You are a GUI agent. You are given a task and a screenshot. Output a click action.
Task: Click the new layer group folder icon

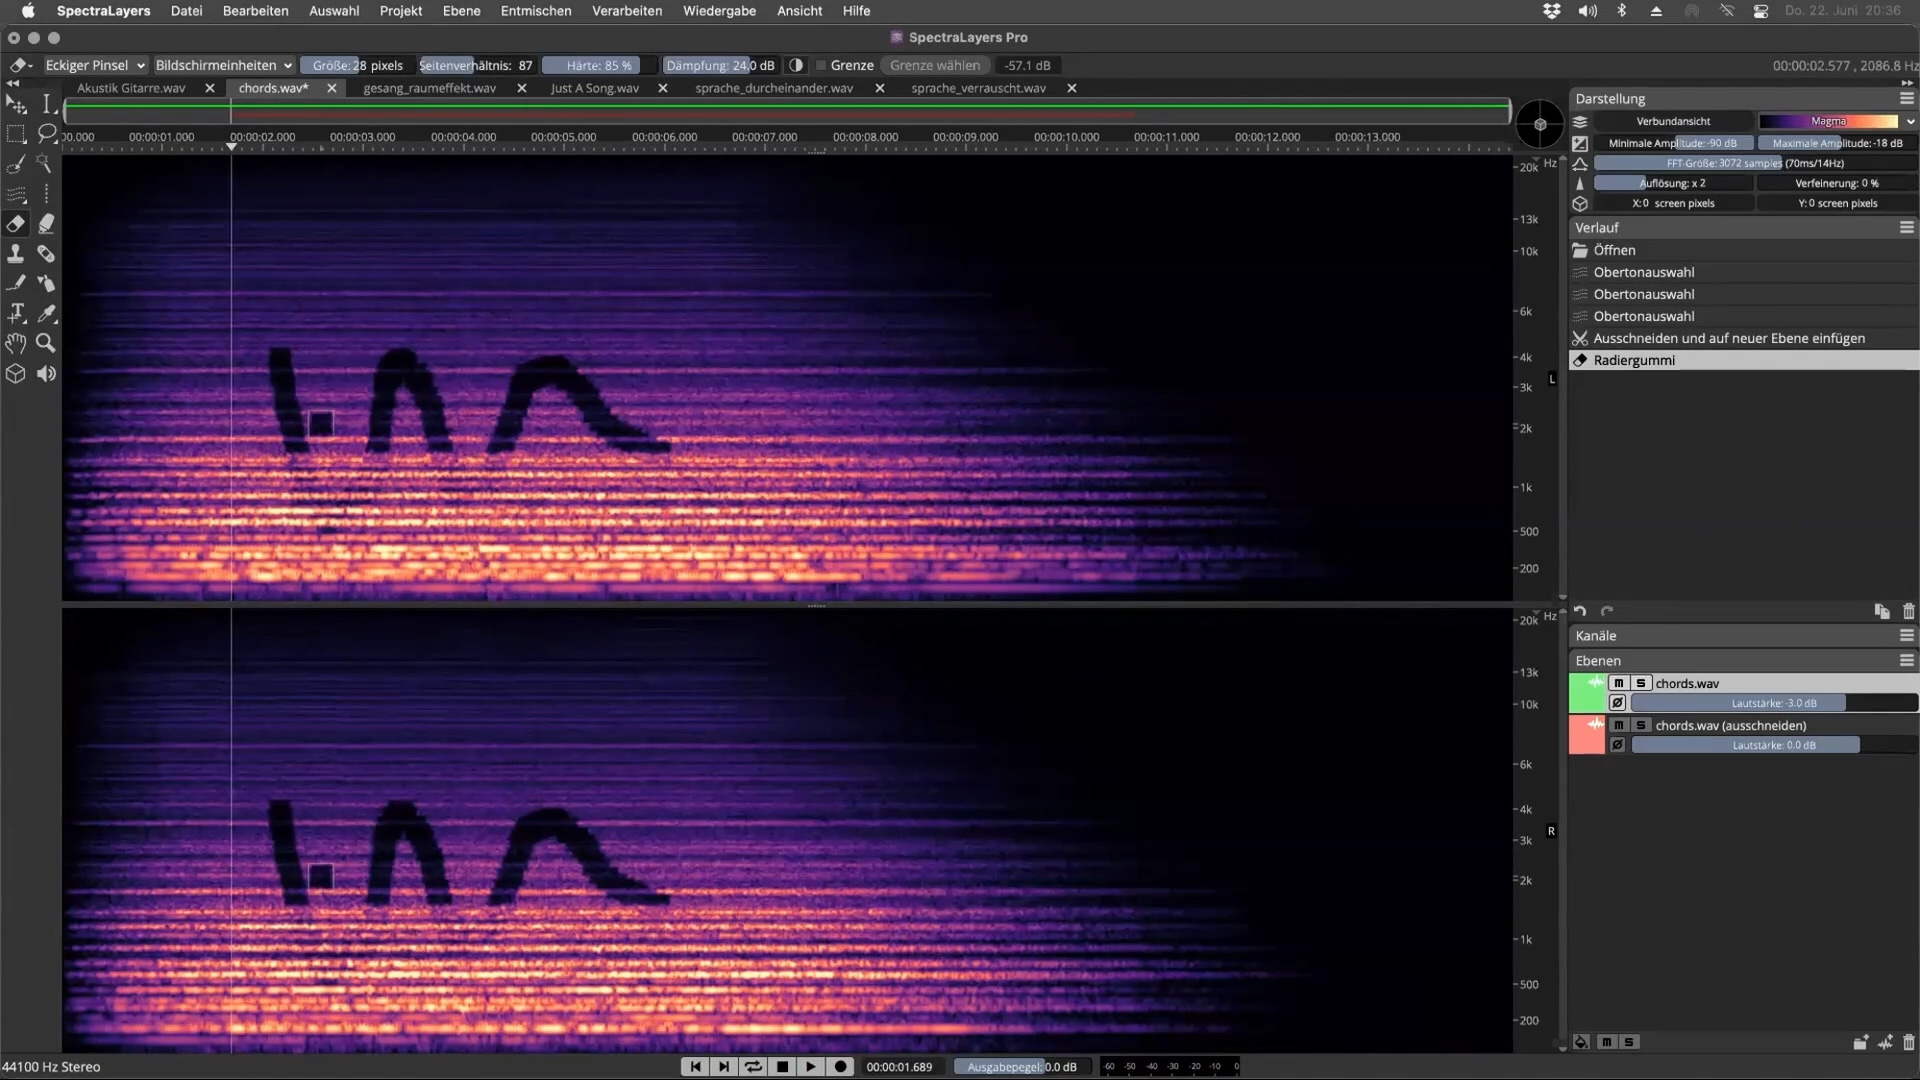tap(1860, 1042)
